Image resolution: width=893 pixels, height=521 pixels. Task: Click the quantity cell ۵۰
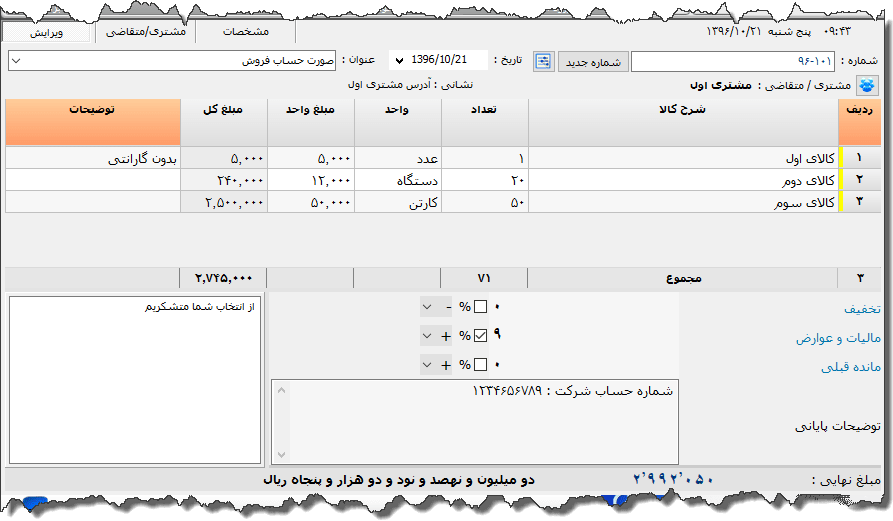(x=485, y=202)
